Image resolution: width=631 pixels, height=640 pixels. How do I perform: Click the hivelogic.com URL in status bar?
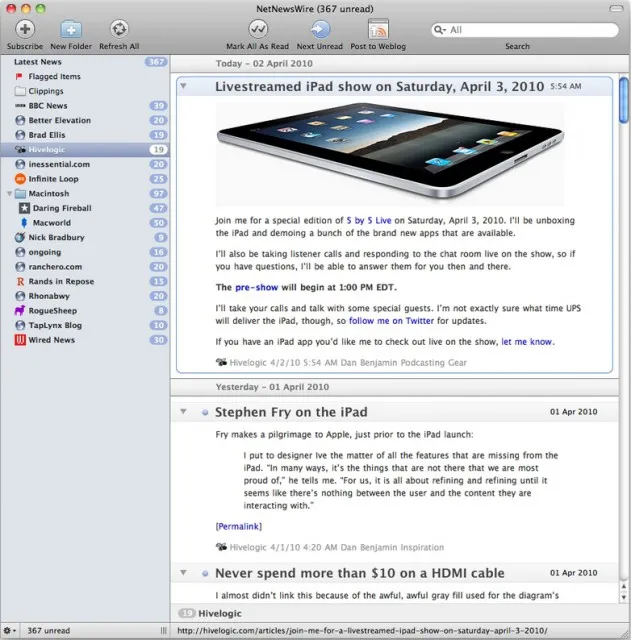click(362, 631)
